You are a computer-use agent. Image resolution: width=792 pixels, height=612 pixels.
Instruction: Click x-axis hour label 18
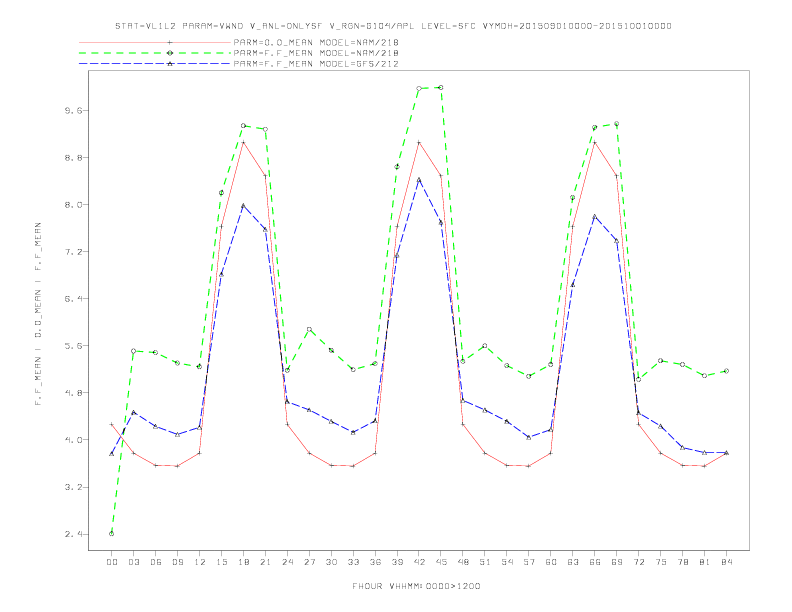(x=243, y=562)
